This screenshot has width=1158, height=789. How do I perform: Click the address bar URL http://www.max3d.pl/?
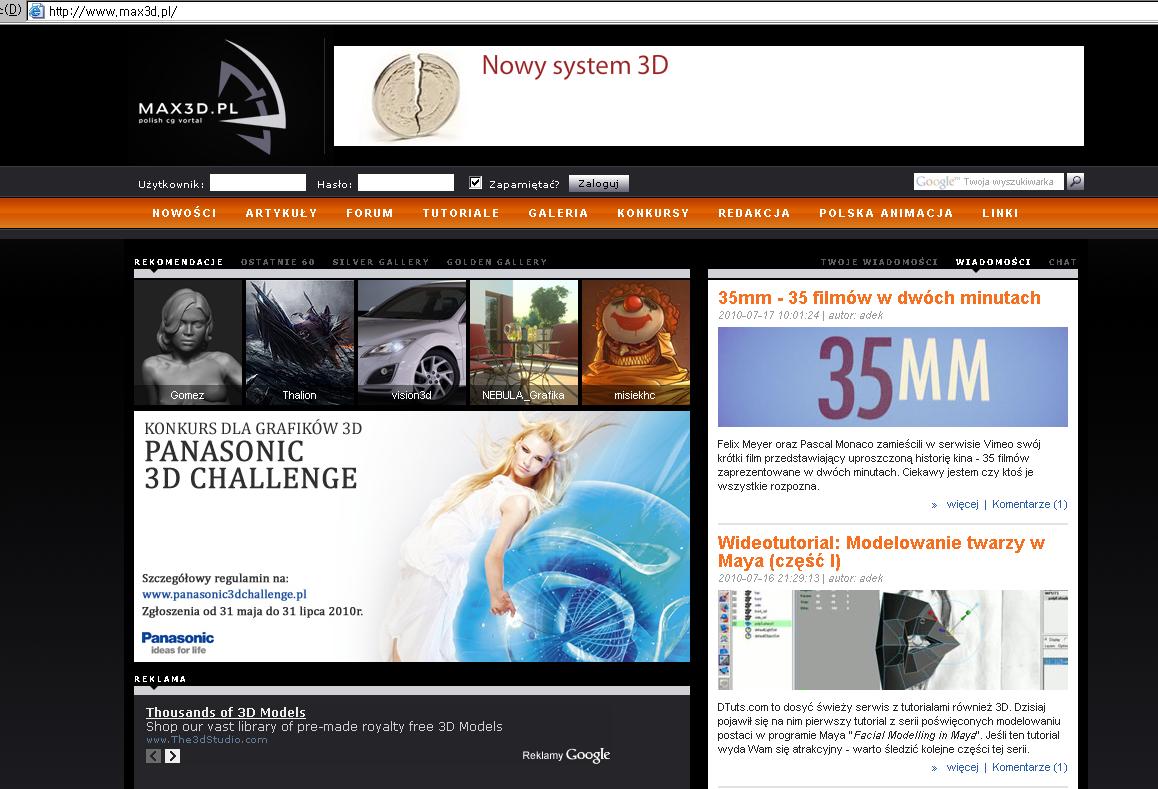[113, 12]
